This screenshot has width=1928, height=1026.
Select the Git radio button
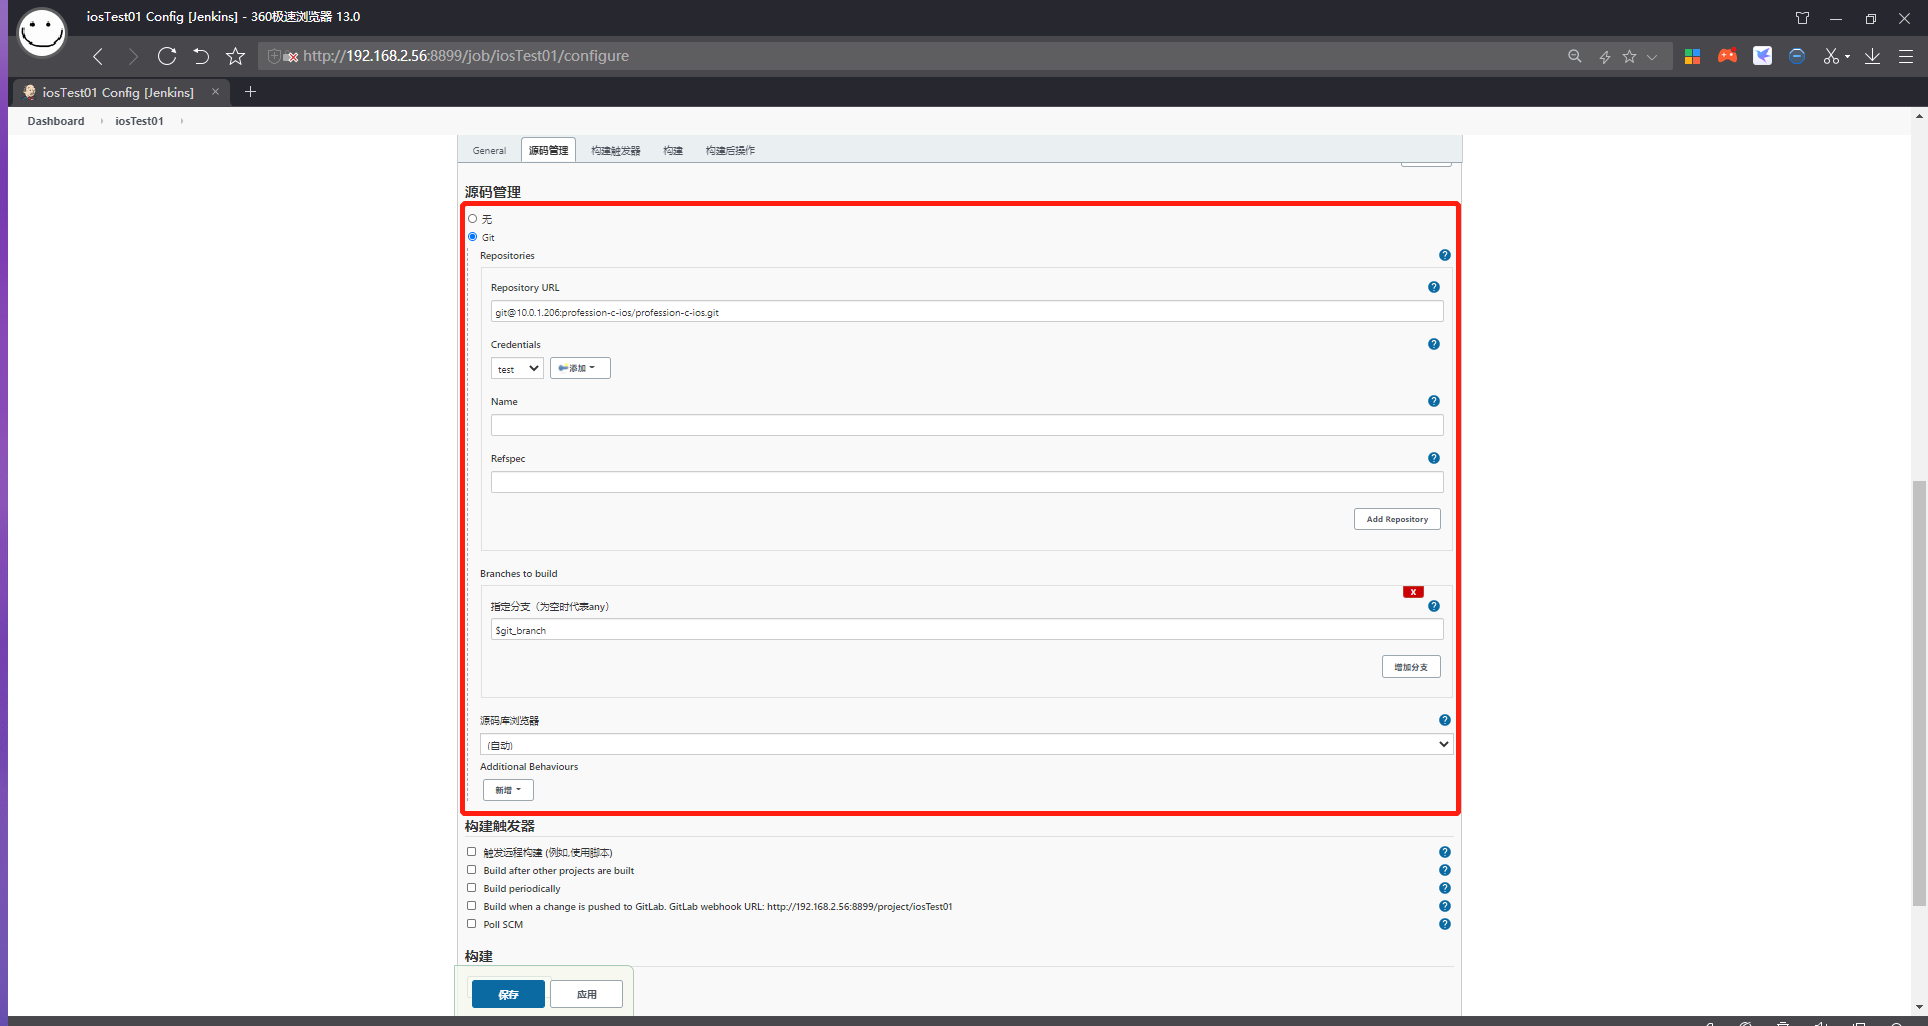tap(473, 237)
